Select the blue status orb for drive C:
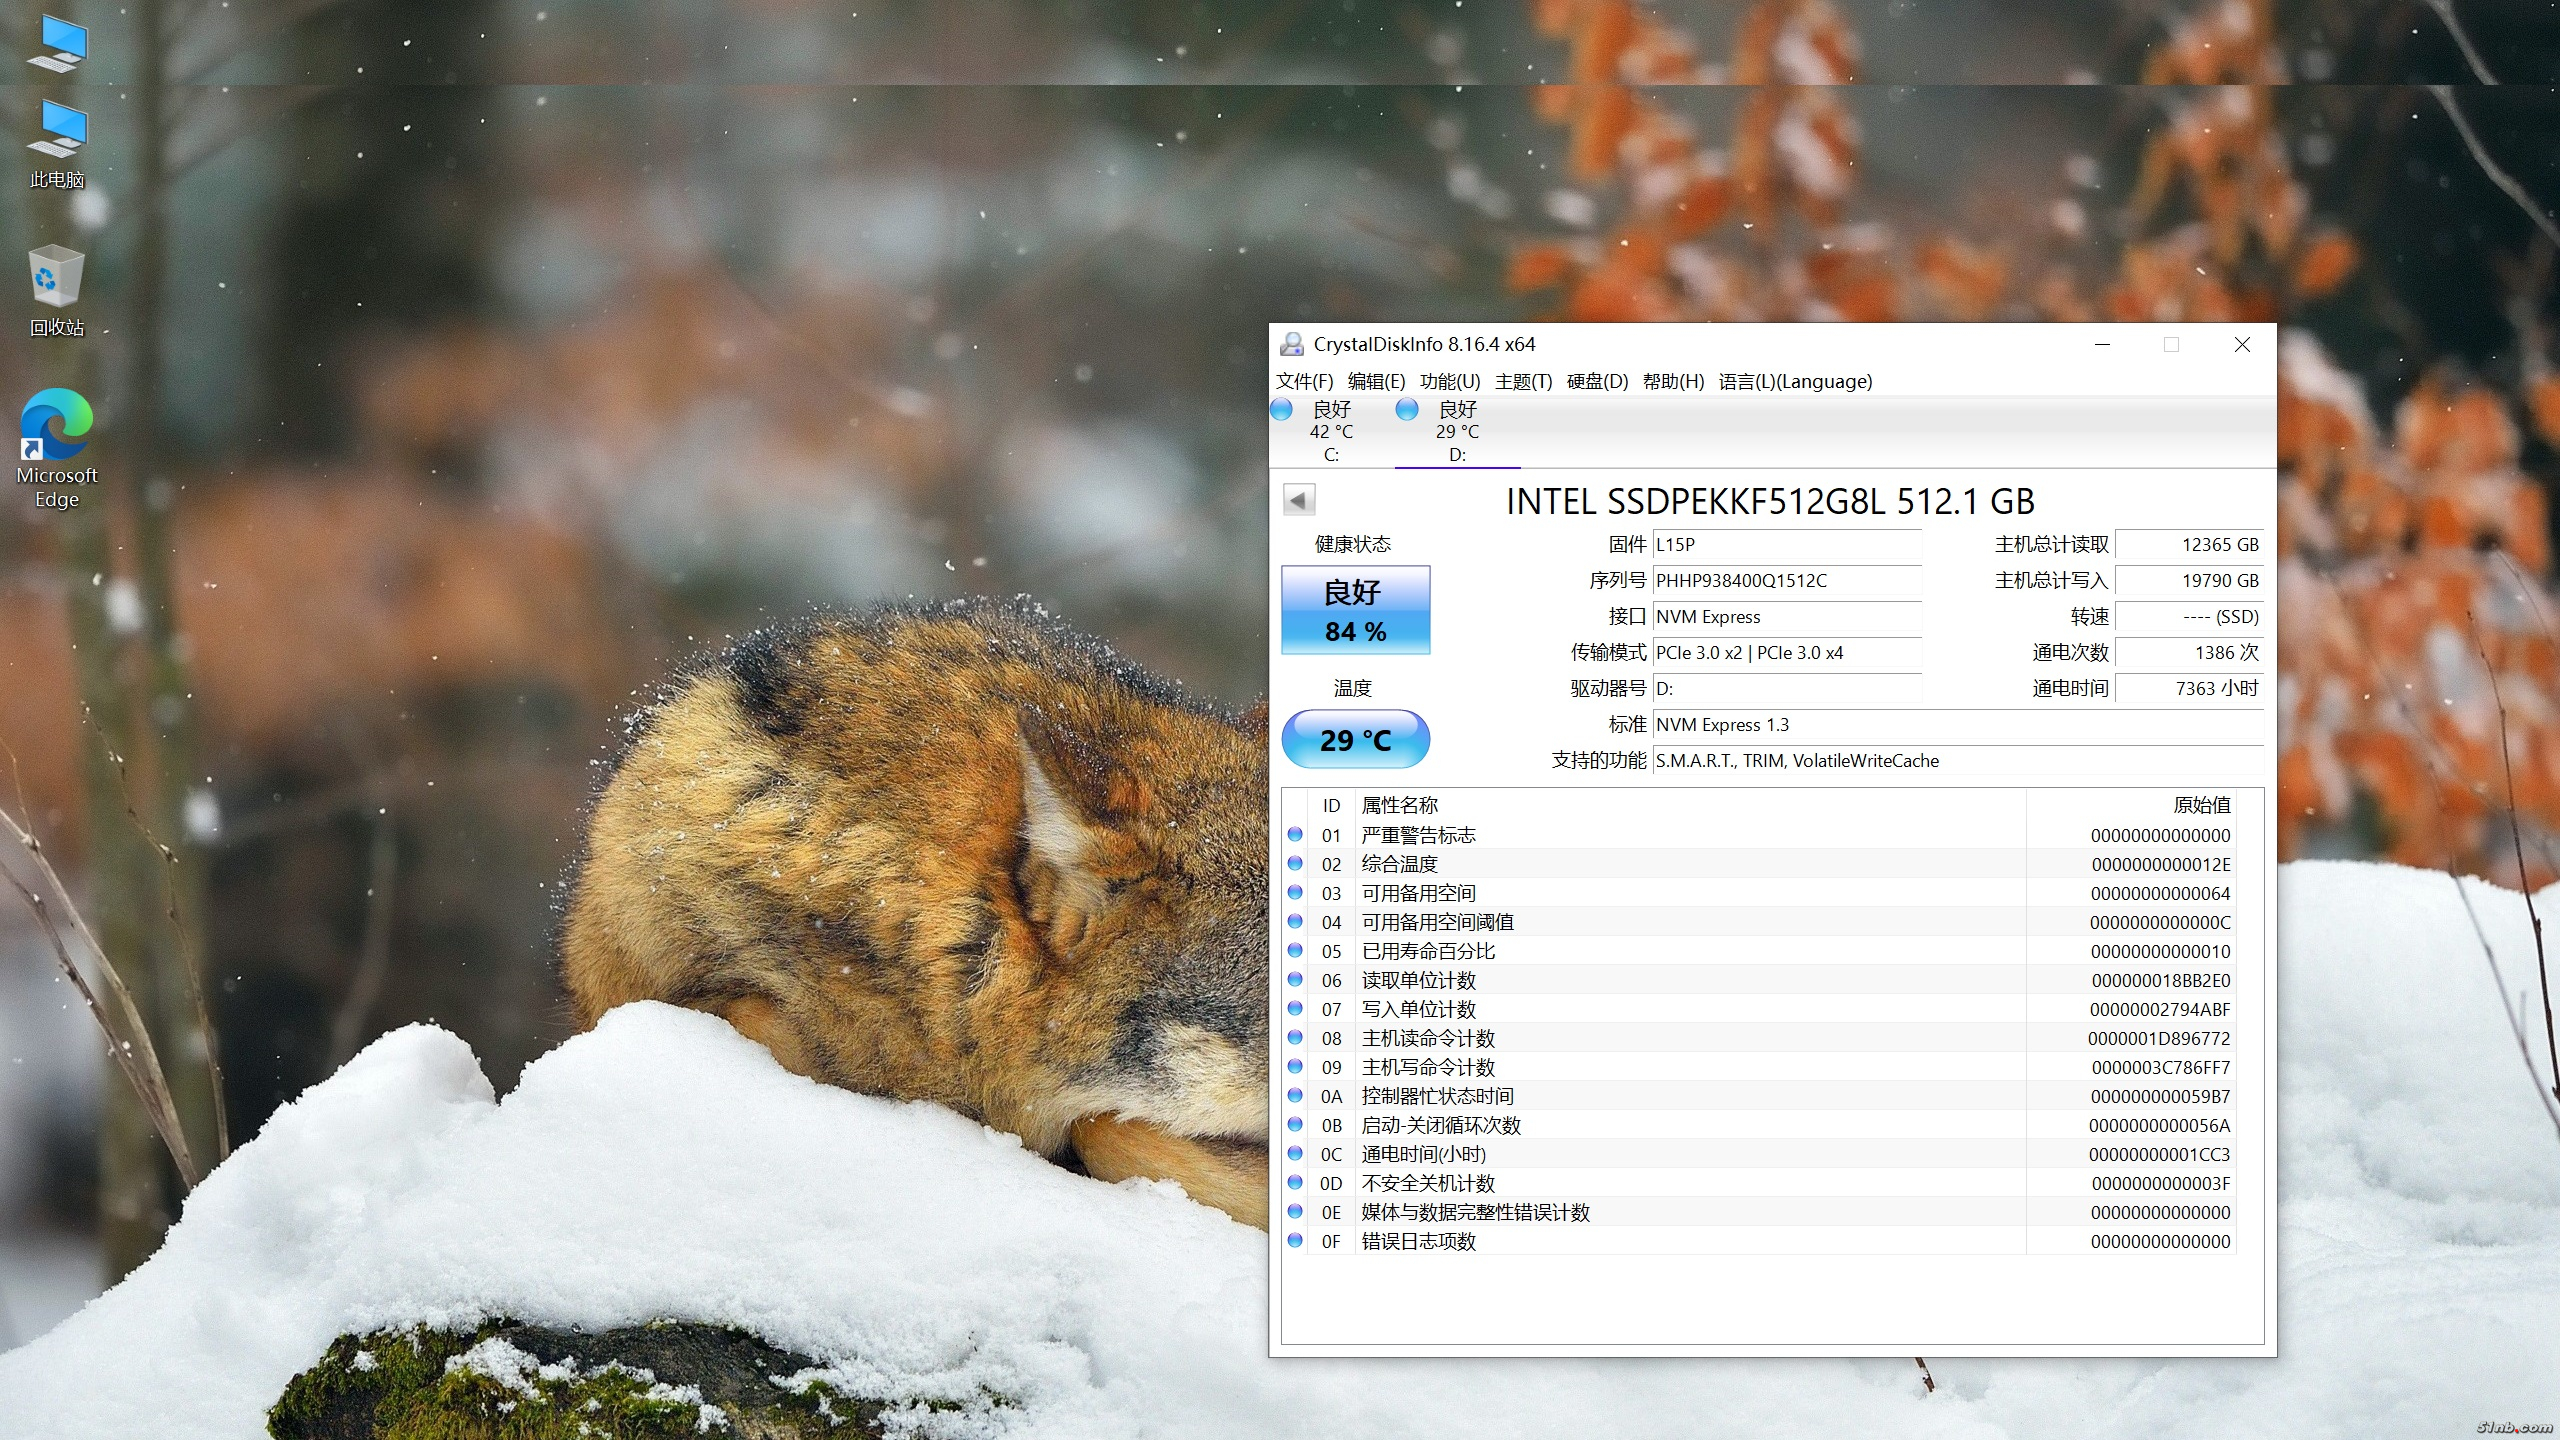This screenshot has height=1440, width=2560. click(x=1282, y=409)
